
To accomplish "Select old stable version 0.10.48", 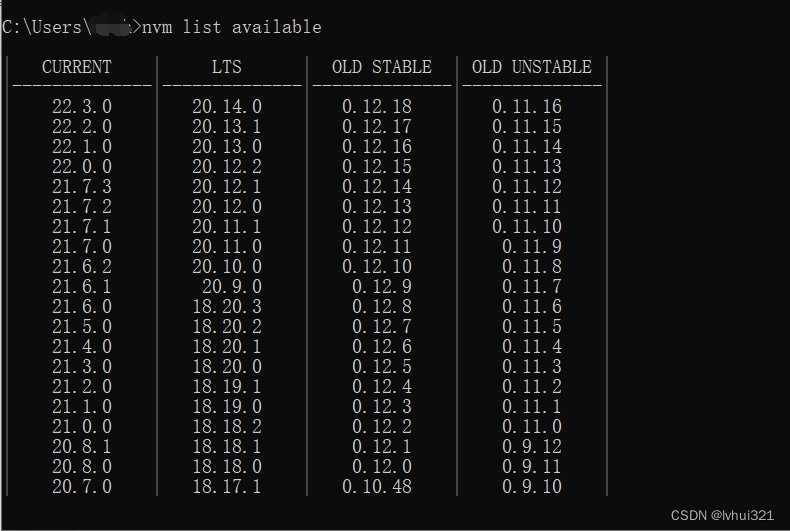I will pyautogui.click(x=377, y=486).
